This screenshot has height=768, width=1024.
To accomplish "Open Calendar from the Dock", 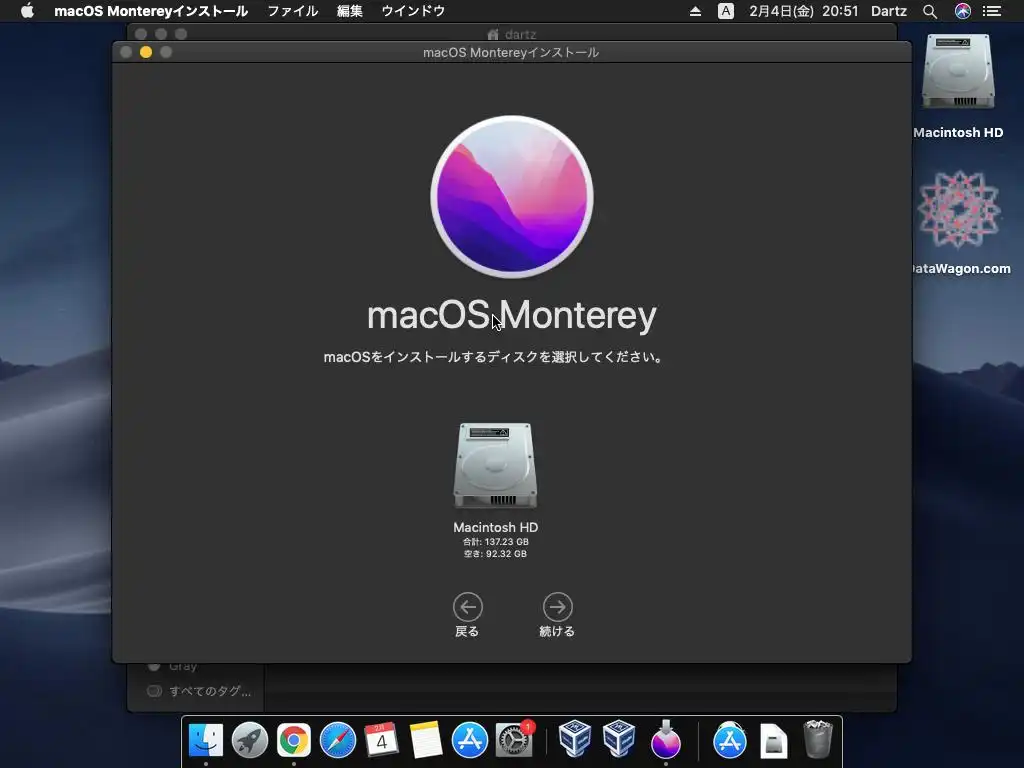I will [x=381, y=741].
